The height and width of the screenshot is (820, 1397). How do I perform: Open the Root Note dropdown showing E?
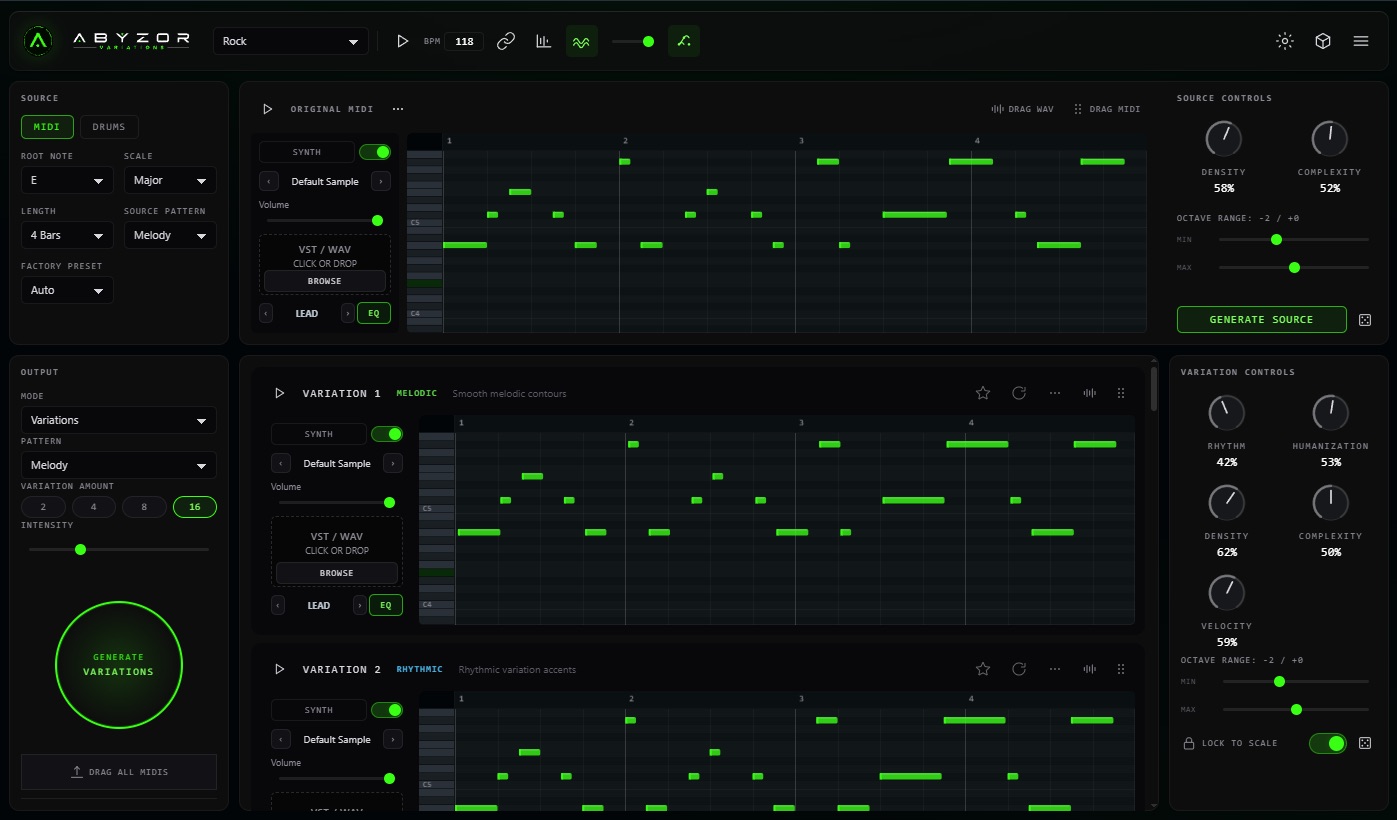[67, 180]
